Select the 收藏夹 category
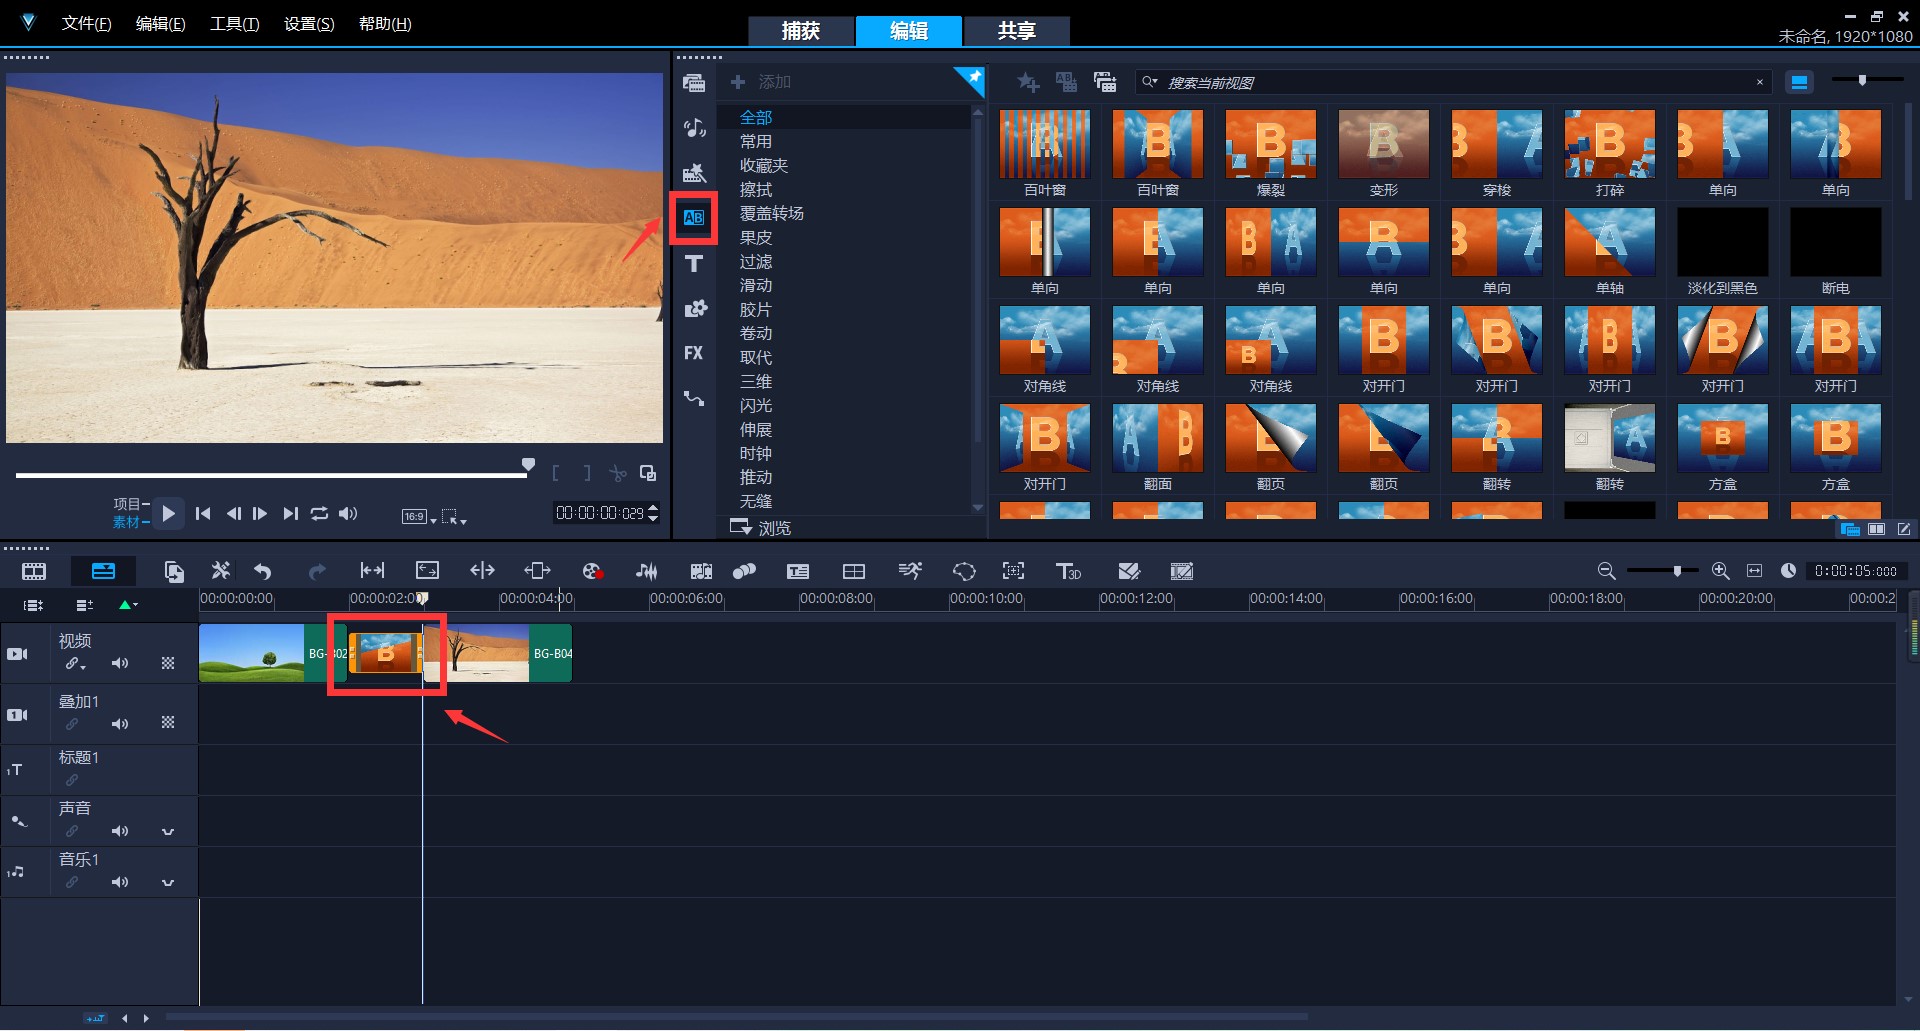The width and height of the screenshot is (1920, 1031). coord(764,165)
